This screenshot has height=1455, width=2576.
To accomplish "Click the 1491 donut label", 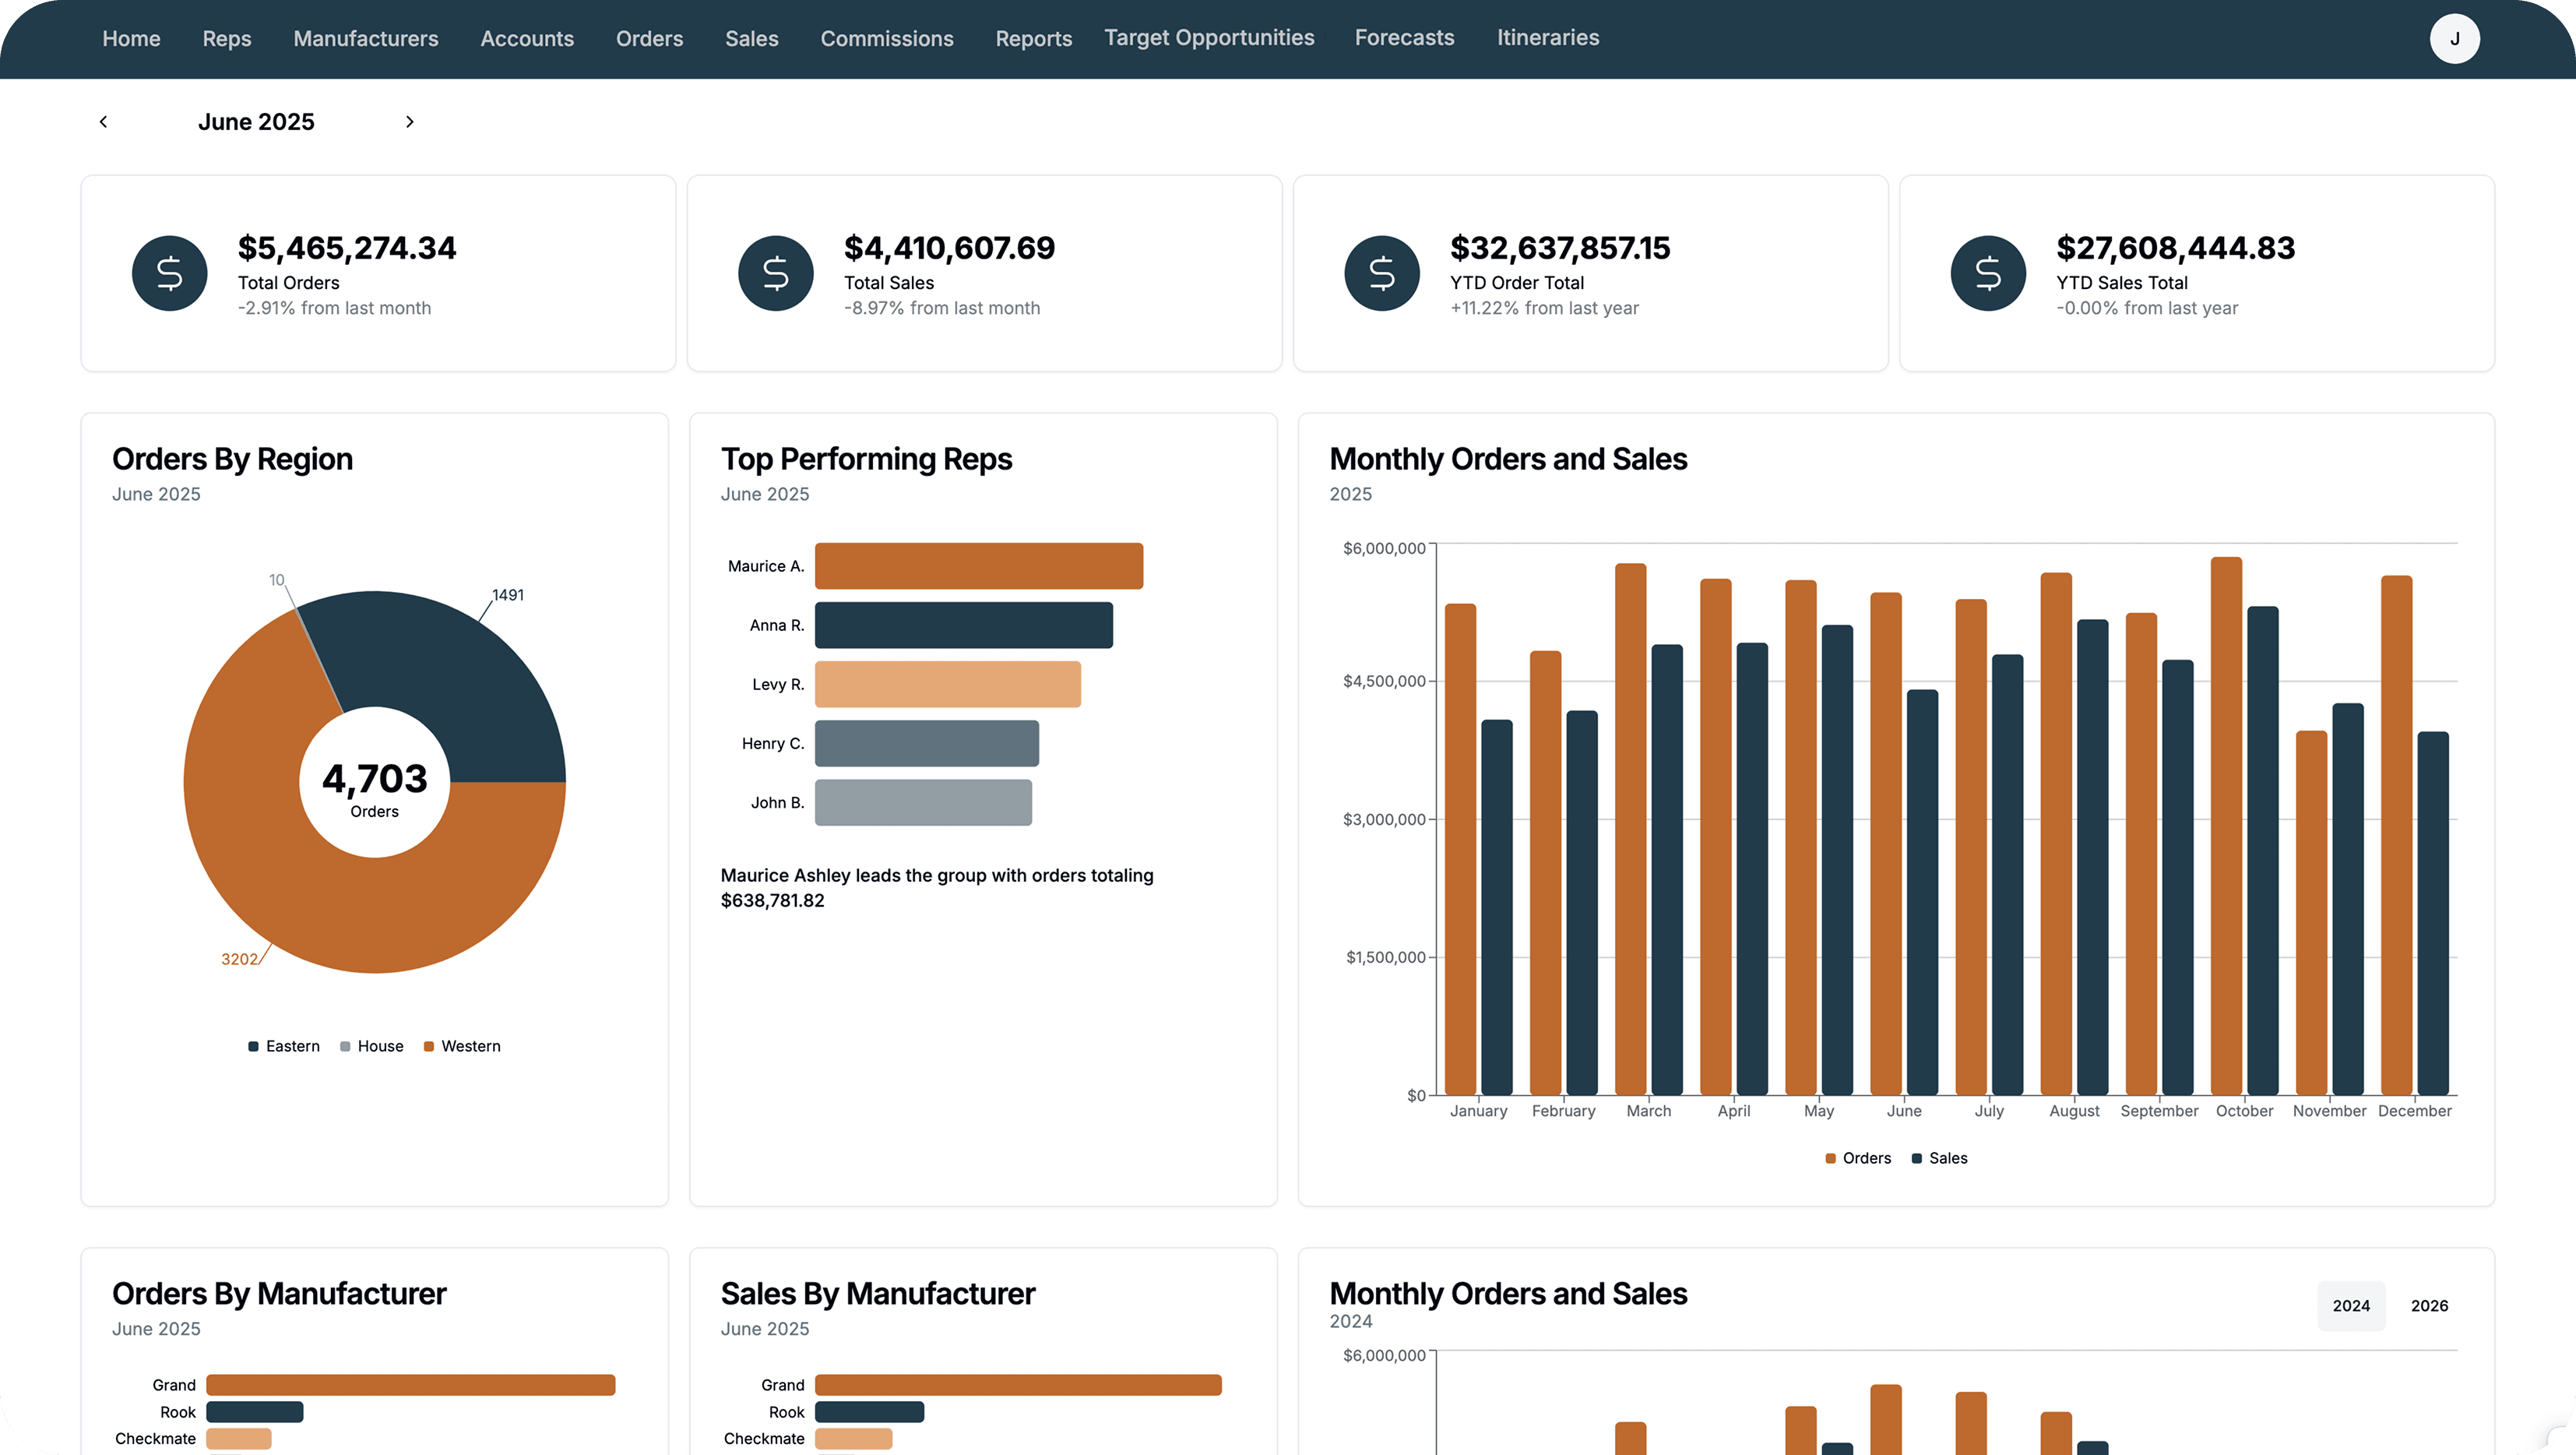I will point(508,594).
